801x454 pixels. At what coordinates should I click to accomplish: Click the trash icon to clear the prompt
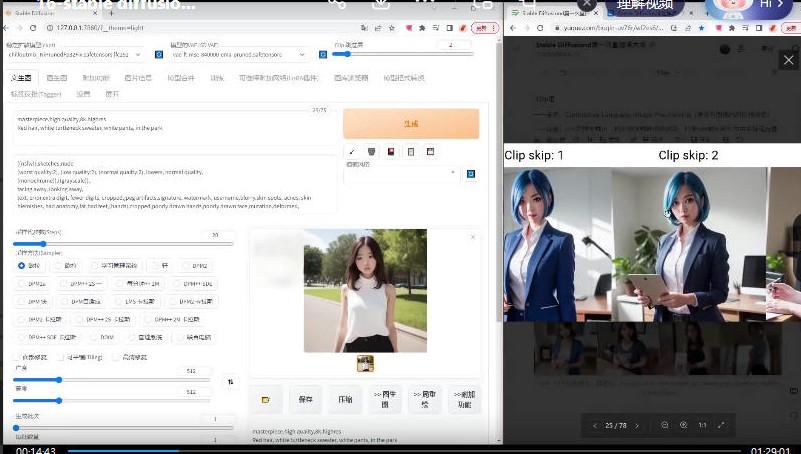click(x=372, y=151)
